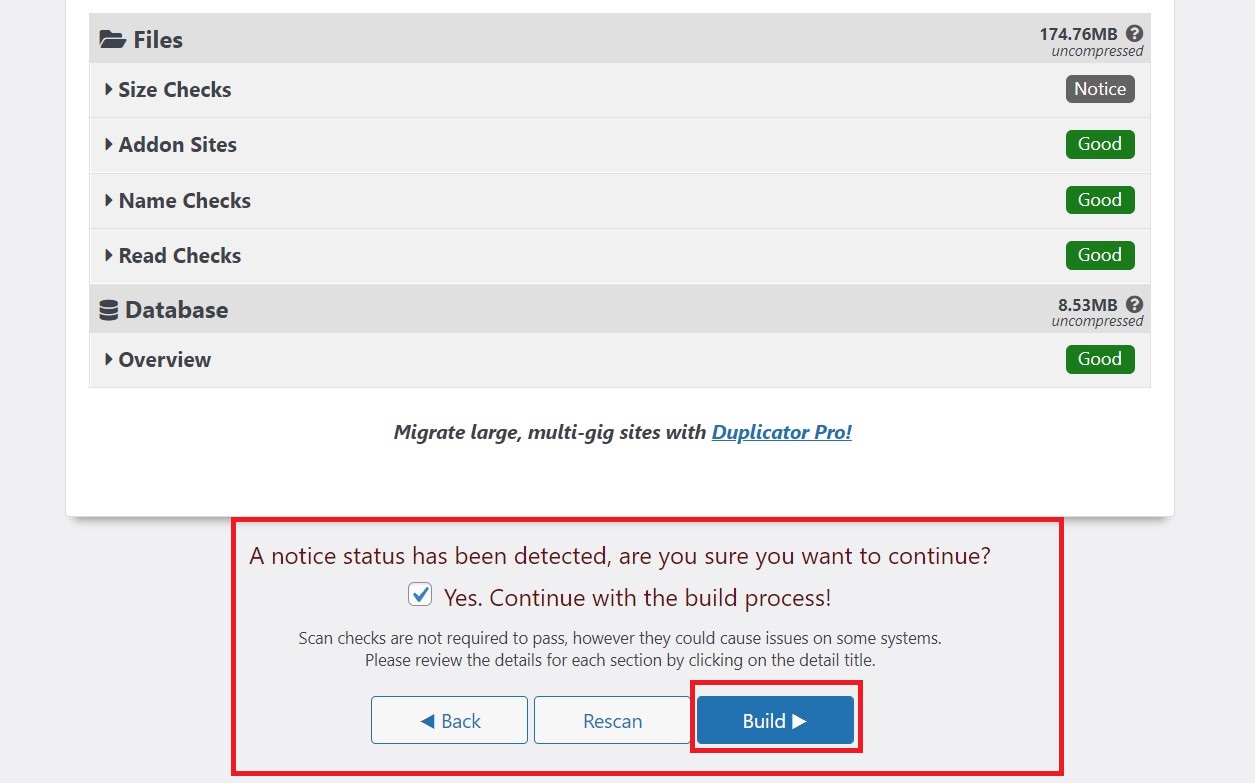This screenshot has height=783, width=1255.
Task: Click the Database stack icon
Action: click(109, 310)
